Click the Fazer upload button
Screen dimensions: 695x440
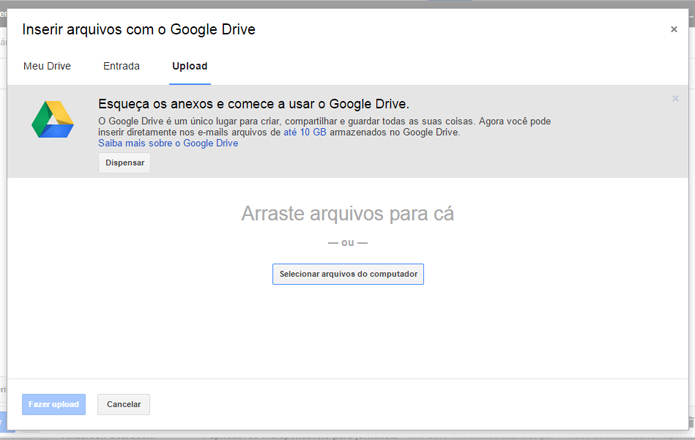[54, 404]
